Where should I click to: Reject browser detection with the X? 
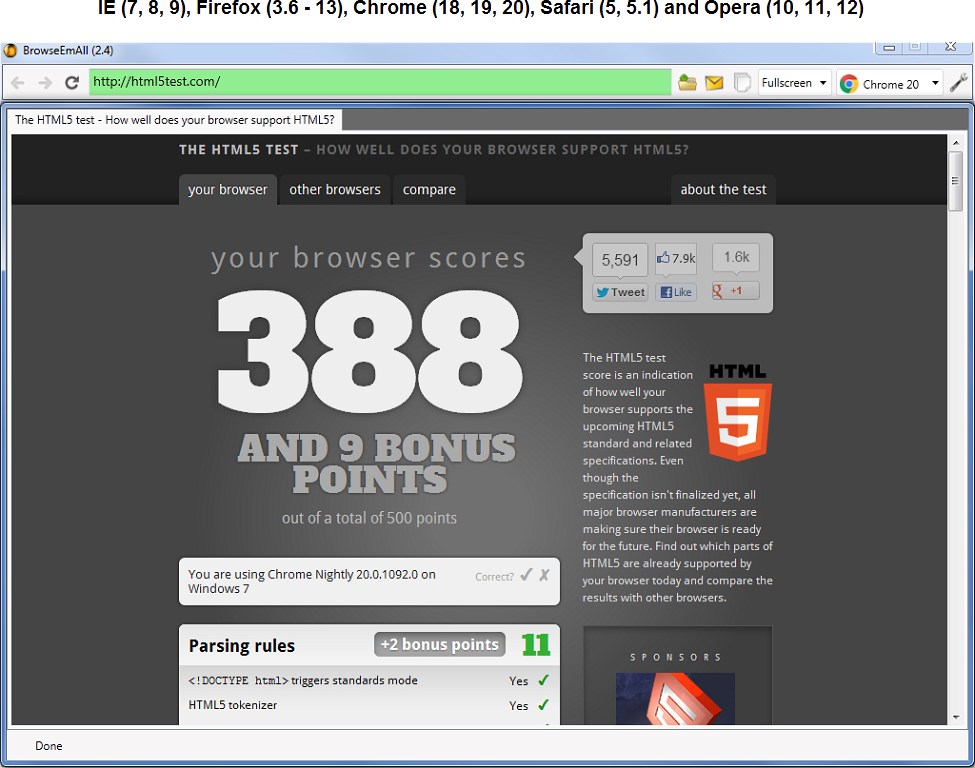544,575
